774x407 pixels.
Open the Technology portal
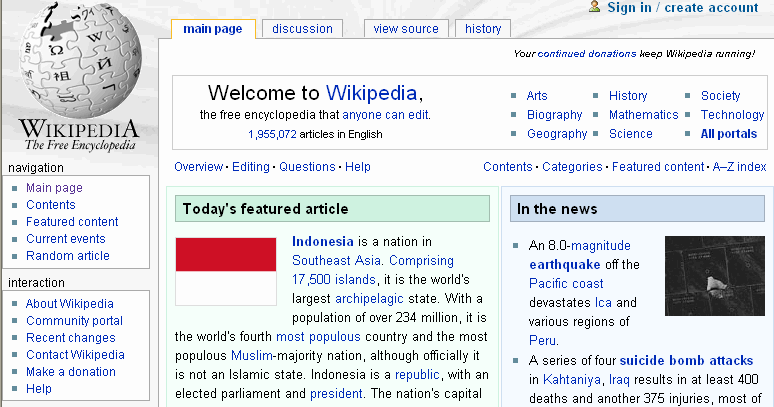[732, 115]
